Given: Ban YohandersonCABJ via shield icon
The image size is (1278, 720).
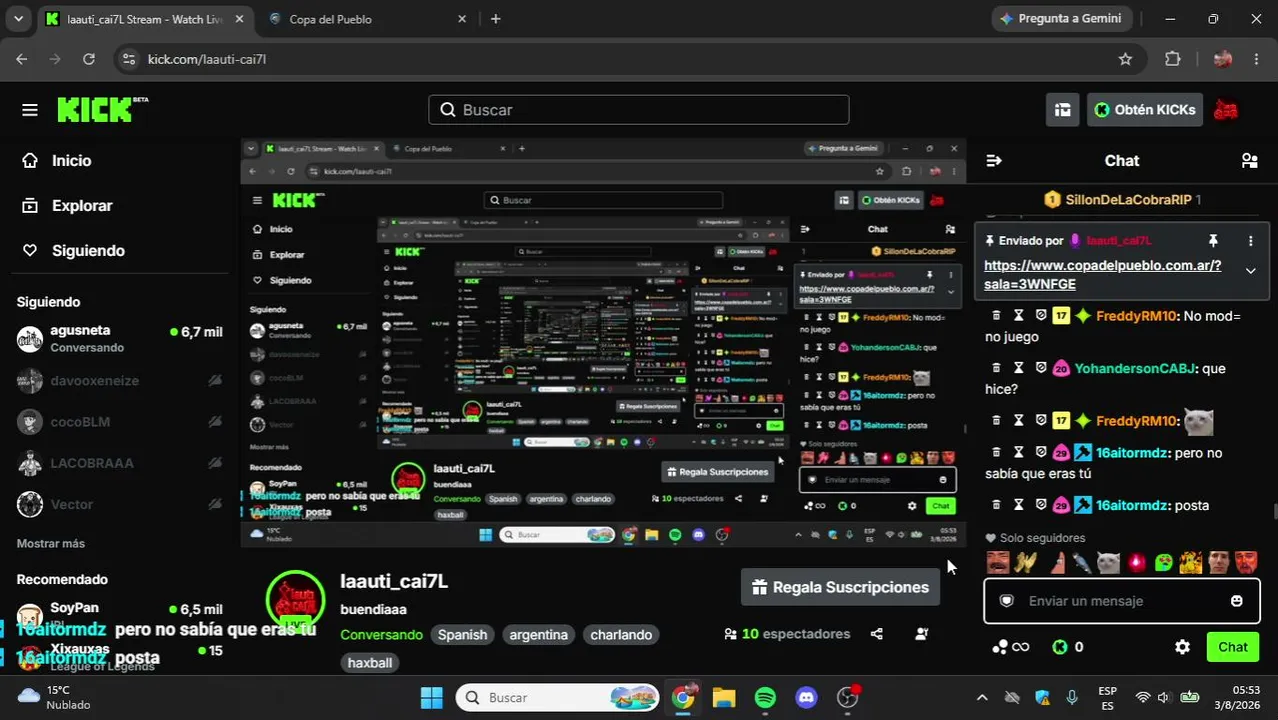Looking at the screenshot, I should [x=1040, y=368].
